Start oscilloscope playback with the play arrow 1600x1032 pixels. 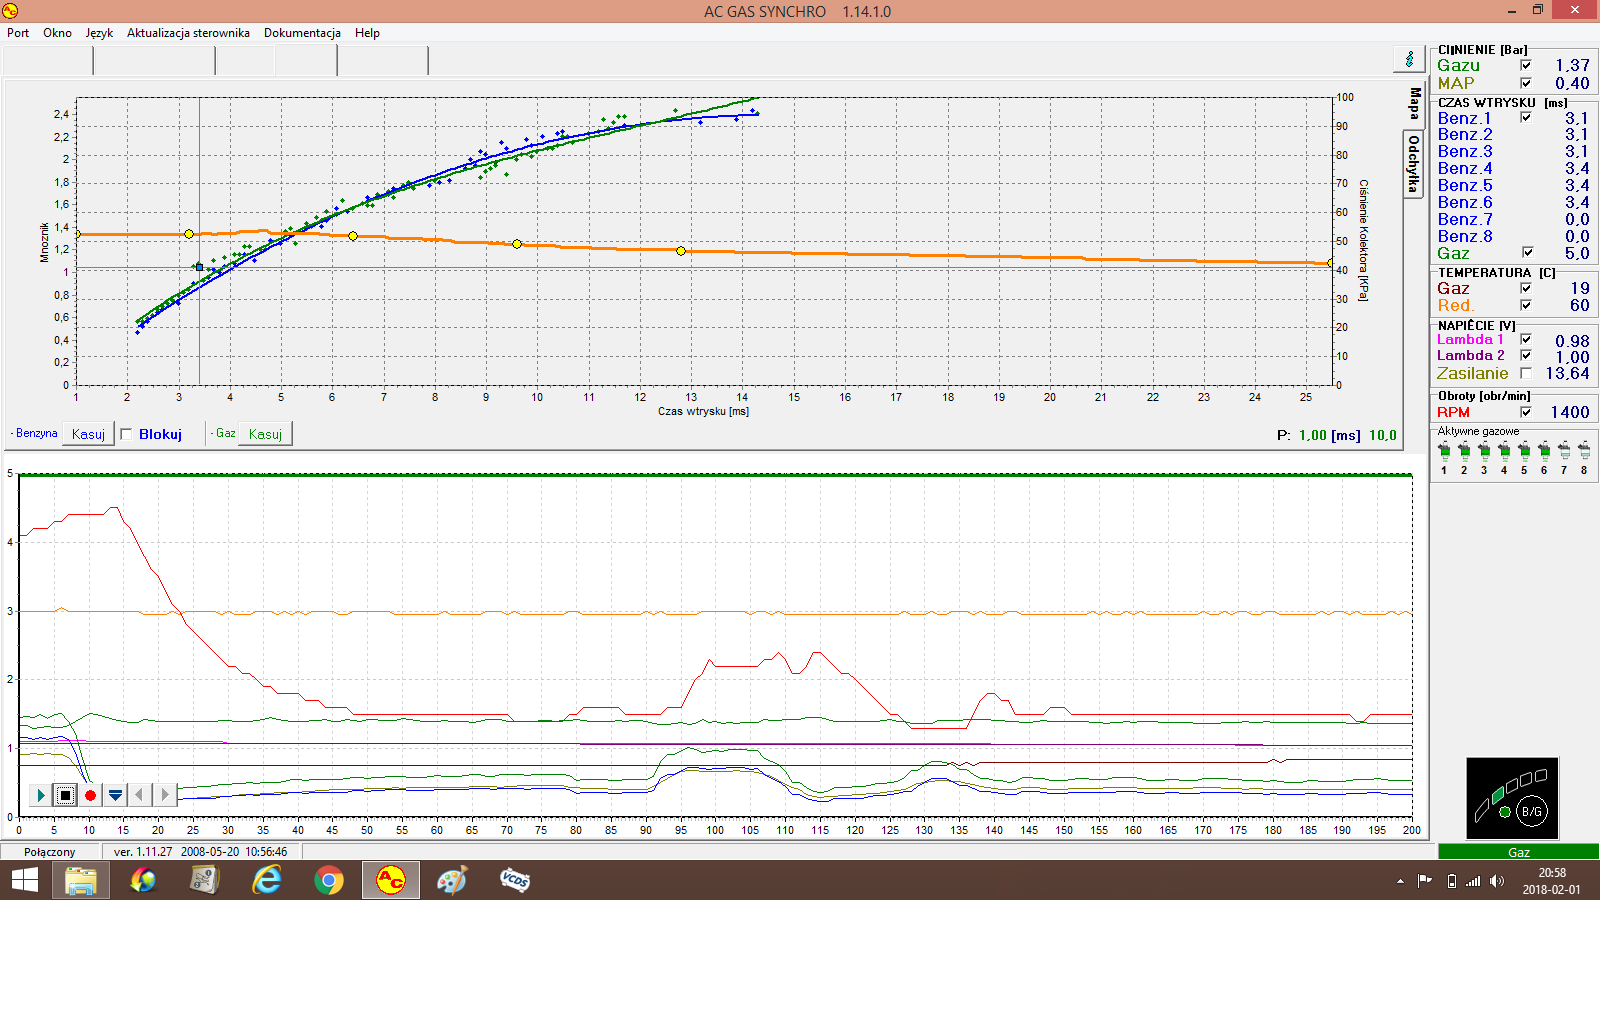coord(40,795)
